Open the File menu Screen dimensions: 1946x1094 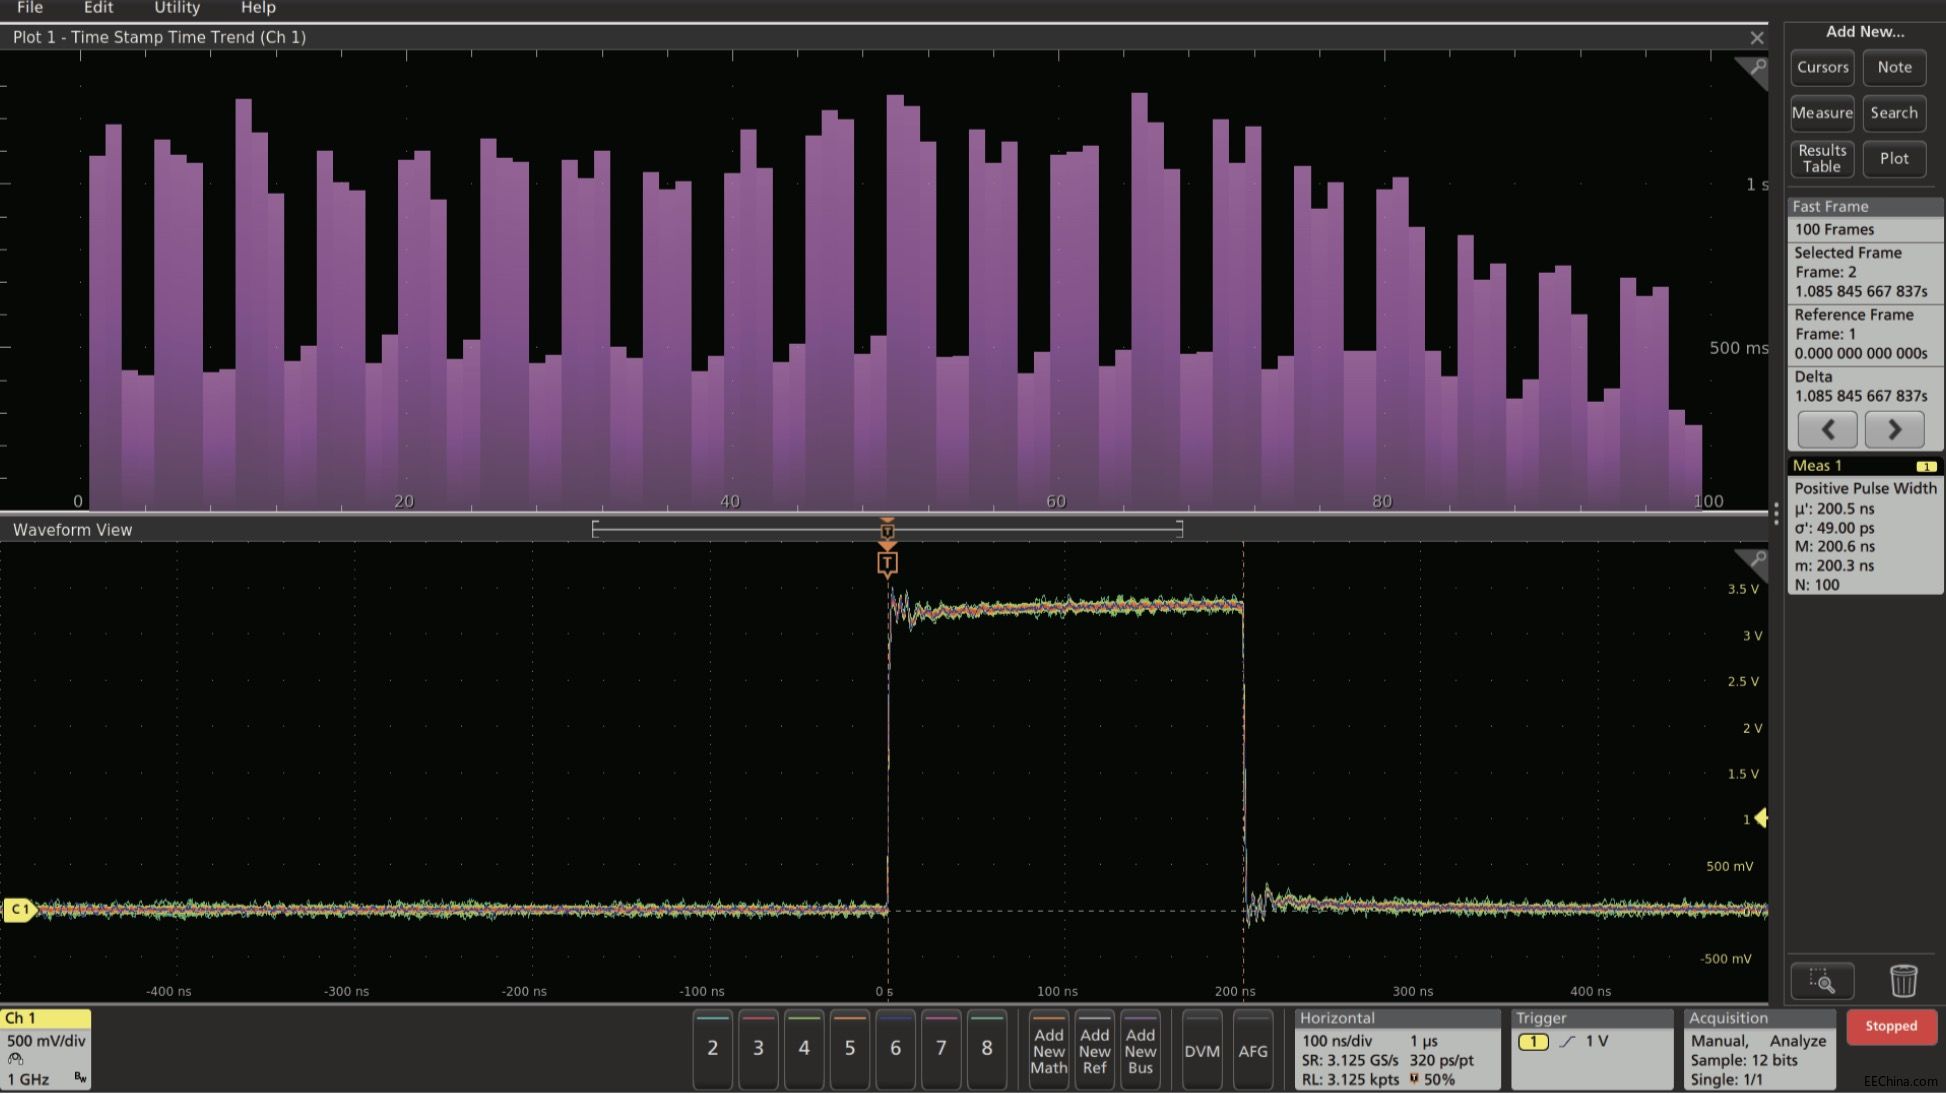coord(30,8)
